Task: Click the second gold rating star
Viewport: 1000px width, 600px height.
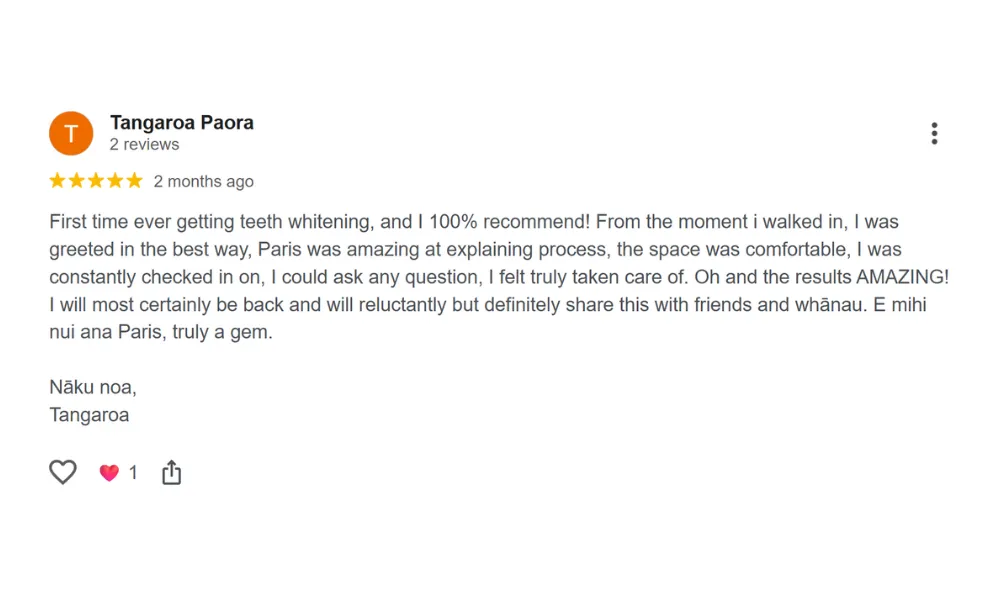Action: point(77,181)
